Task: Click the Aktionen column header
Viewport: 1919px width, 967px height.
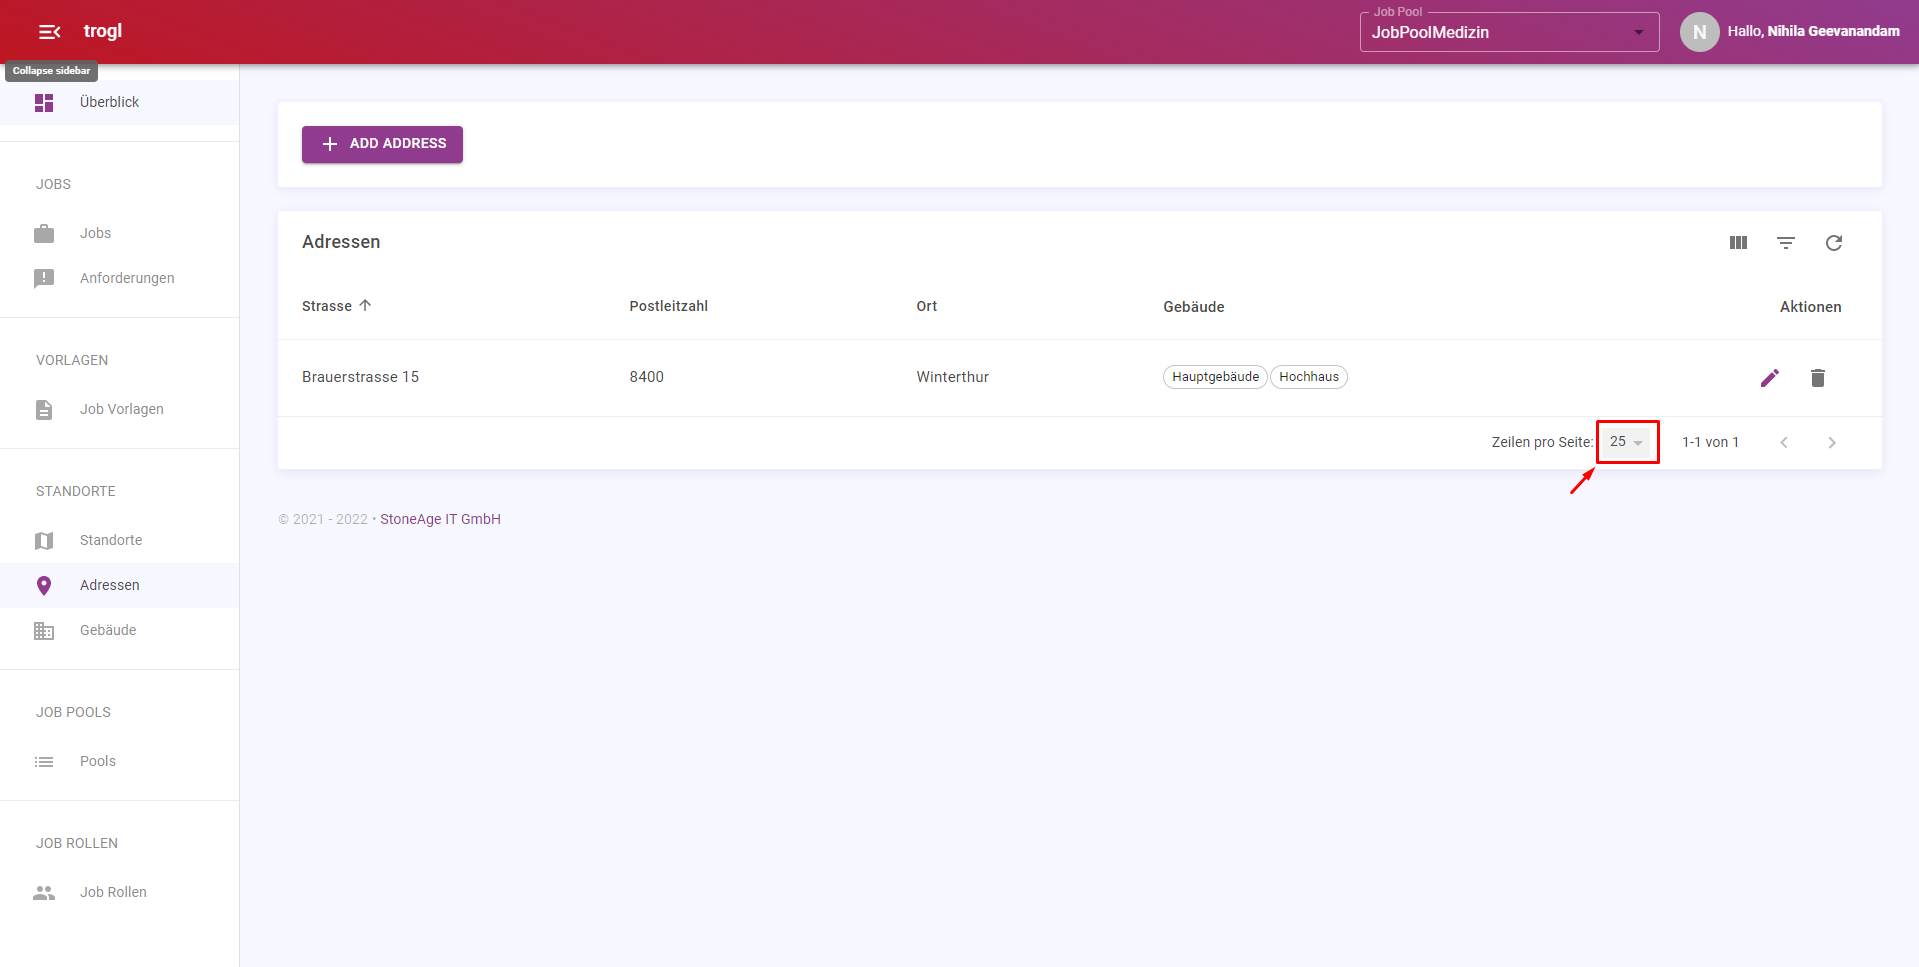Action: 1810,307
